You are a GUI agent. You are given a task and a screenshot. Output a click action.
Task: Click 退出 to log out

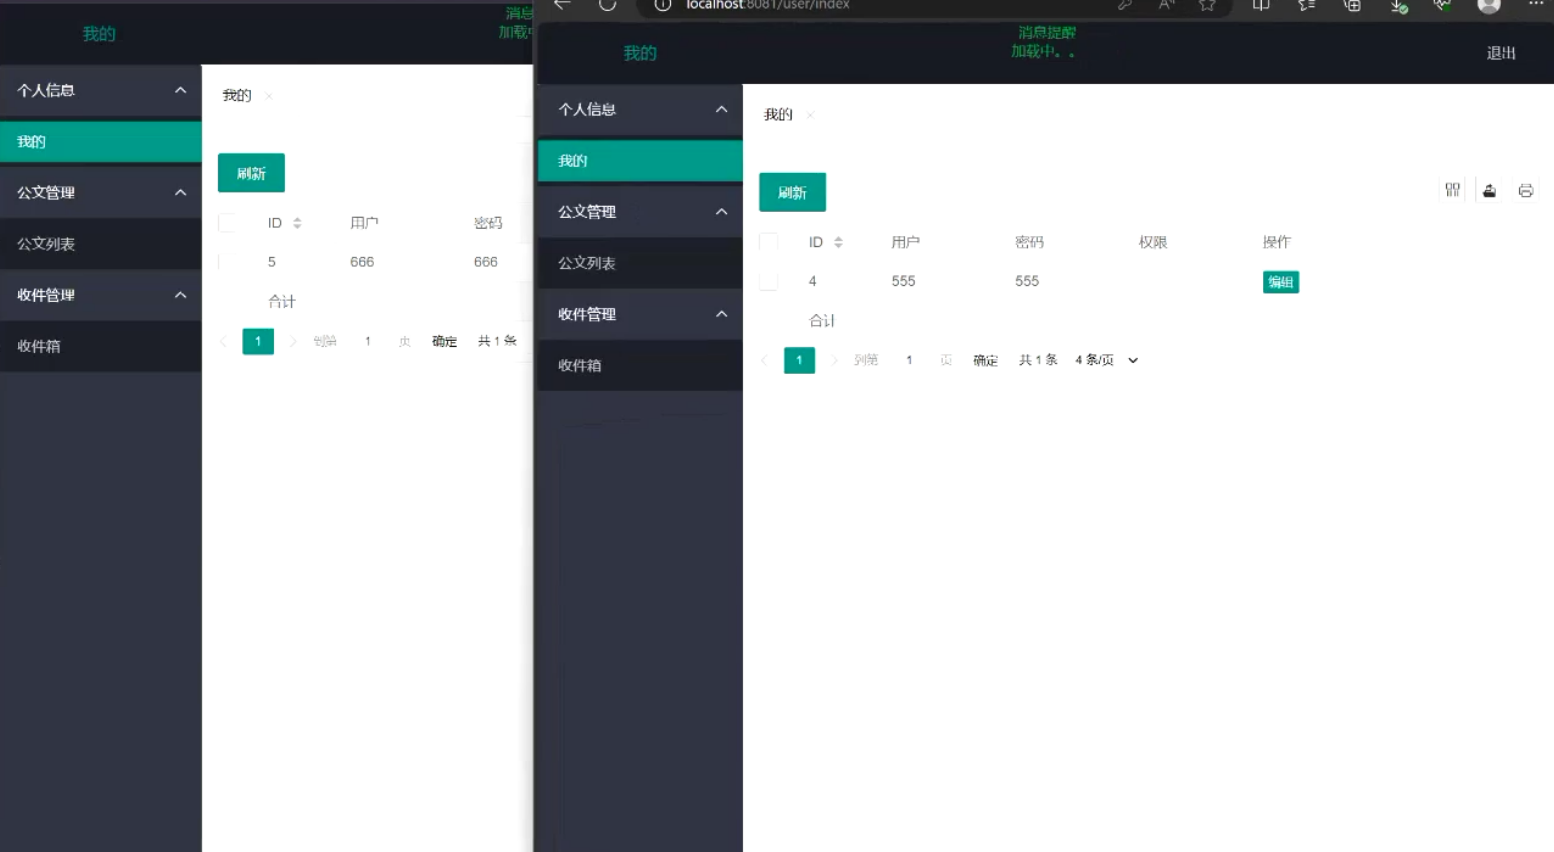(1501, 53)
